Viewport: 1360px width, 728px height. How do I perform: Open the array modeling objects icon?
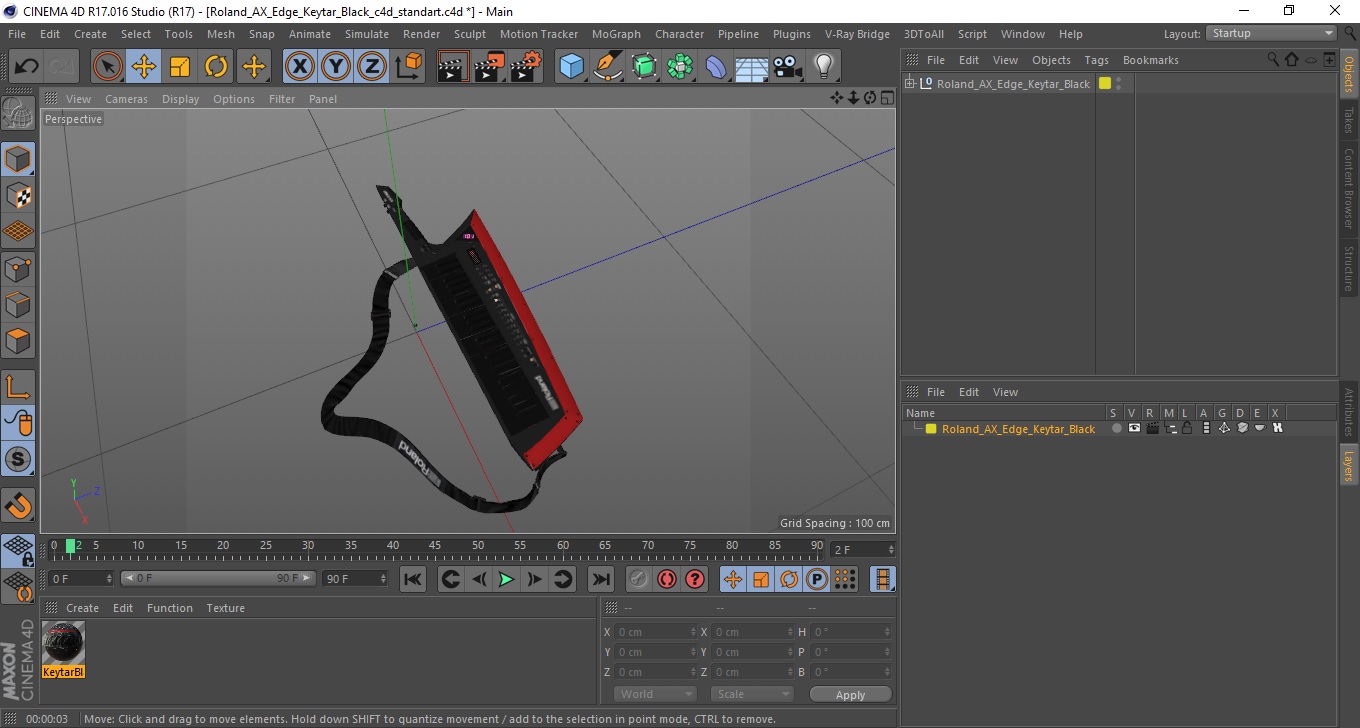coord(680,67)
